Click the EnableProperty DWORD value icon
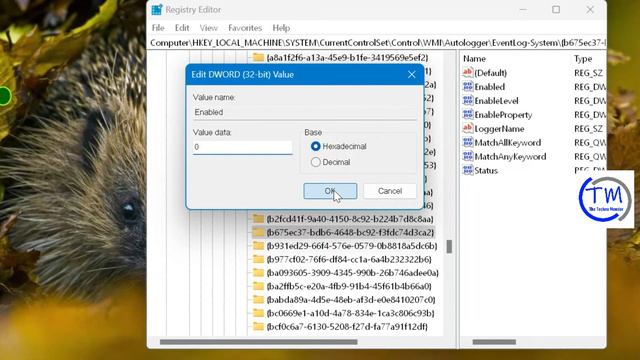This screenshot has height=360, width=640. tap(467, 115)
